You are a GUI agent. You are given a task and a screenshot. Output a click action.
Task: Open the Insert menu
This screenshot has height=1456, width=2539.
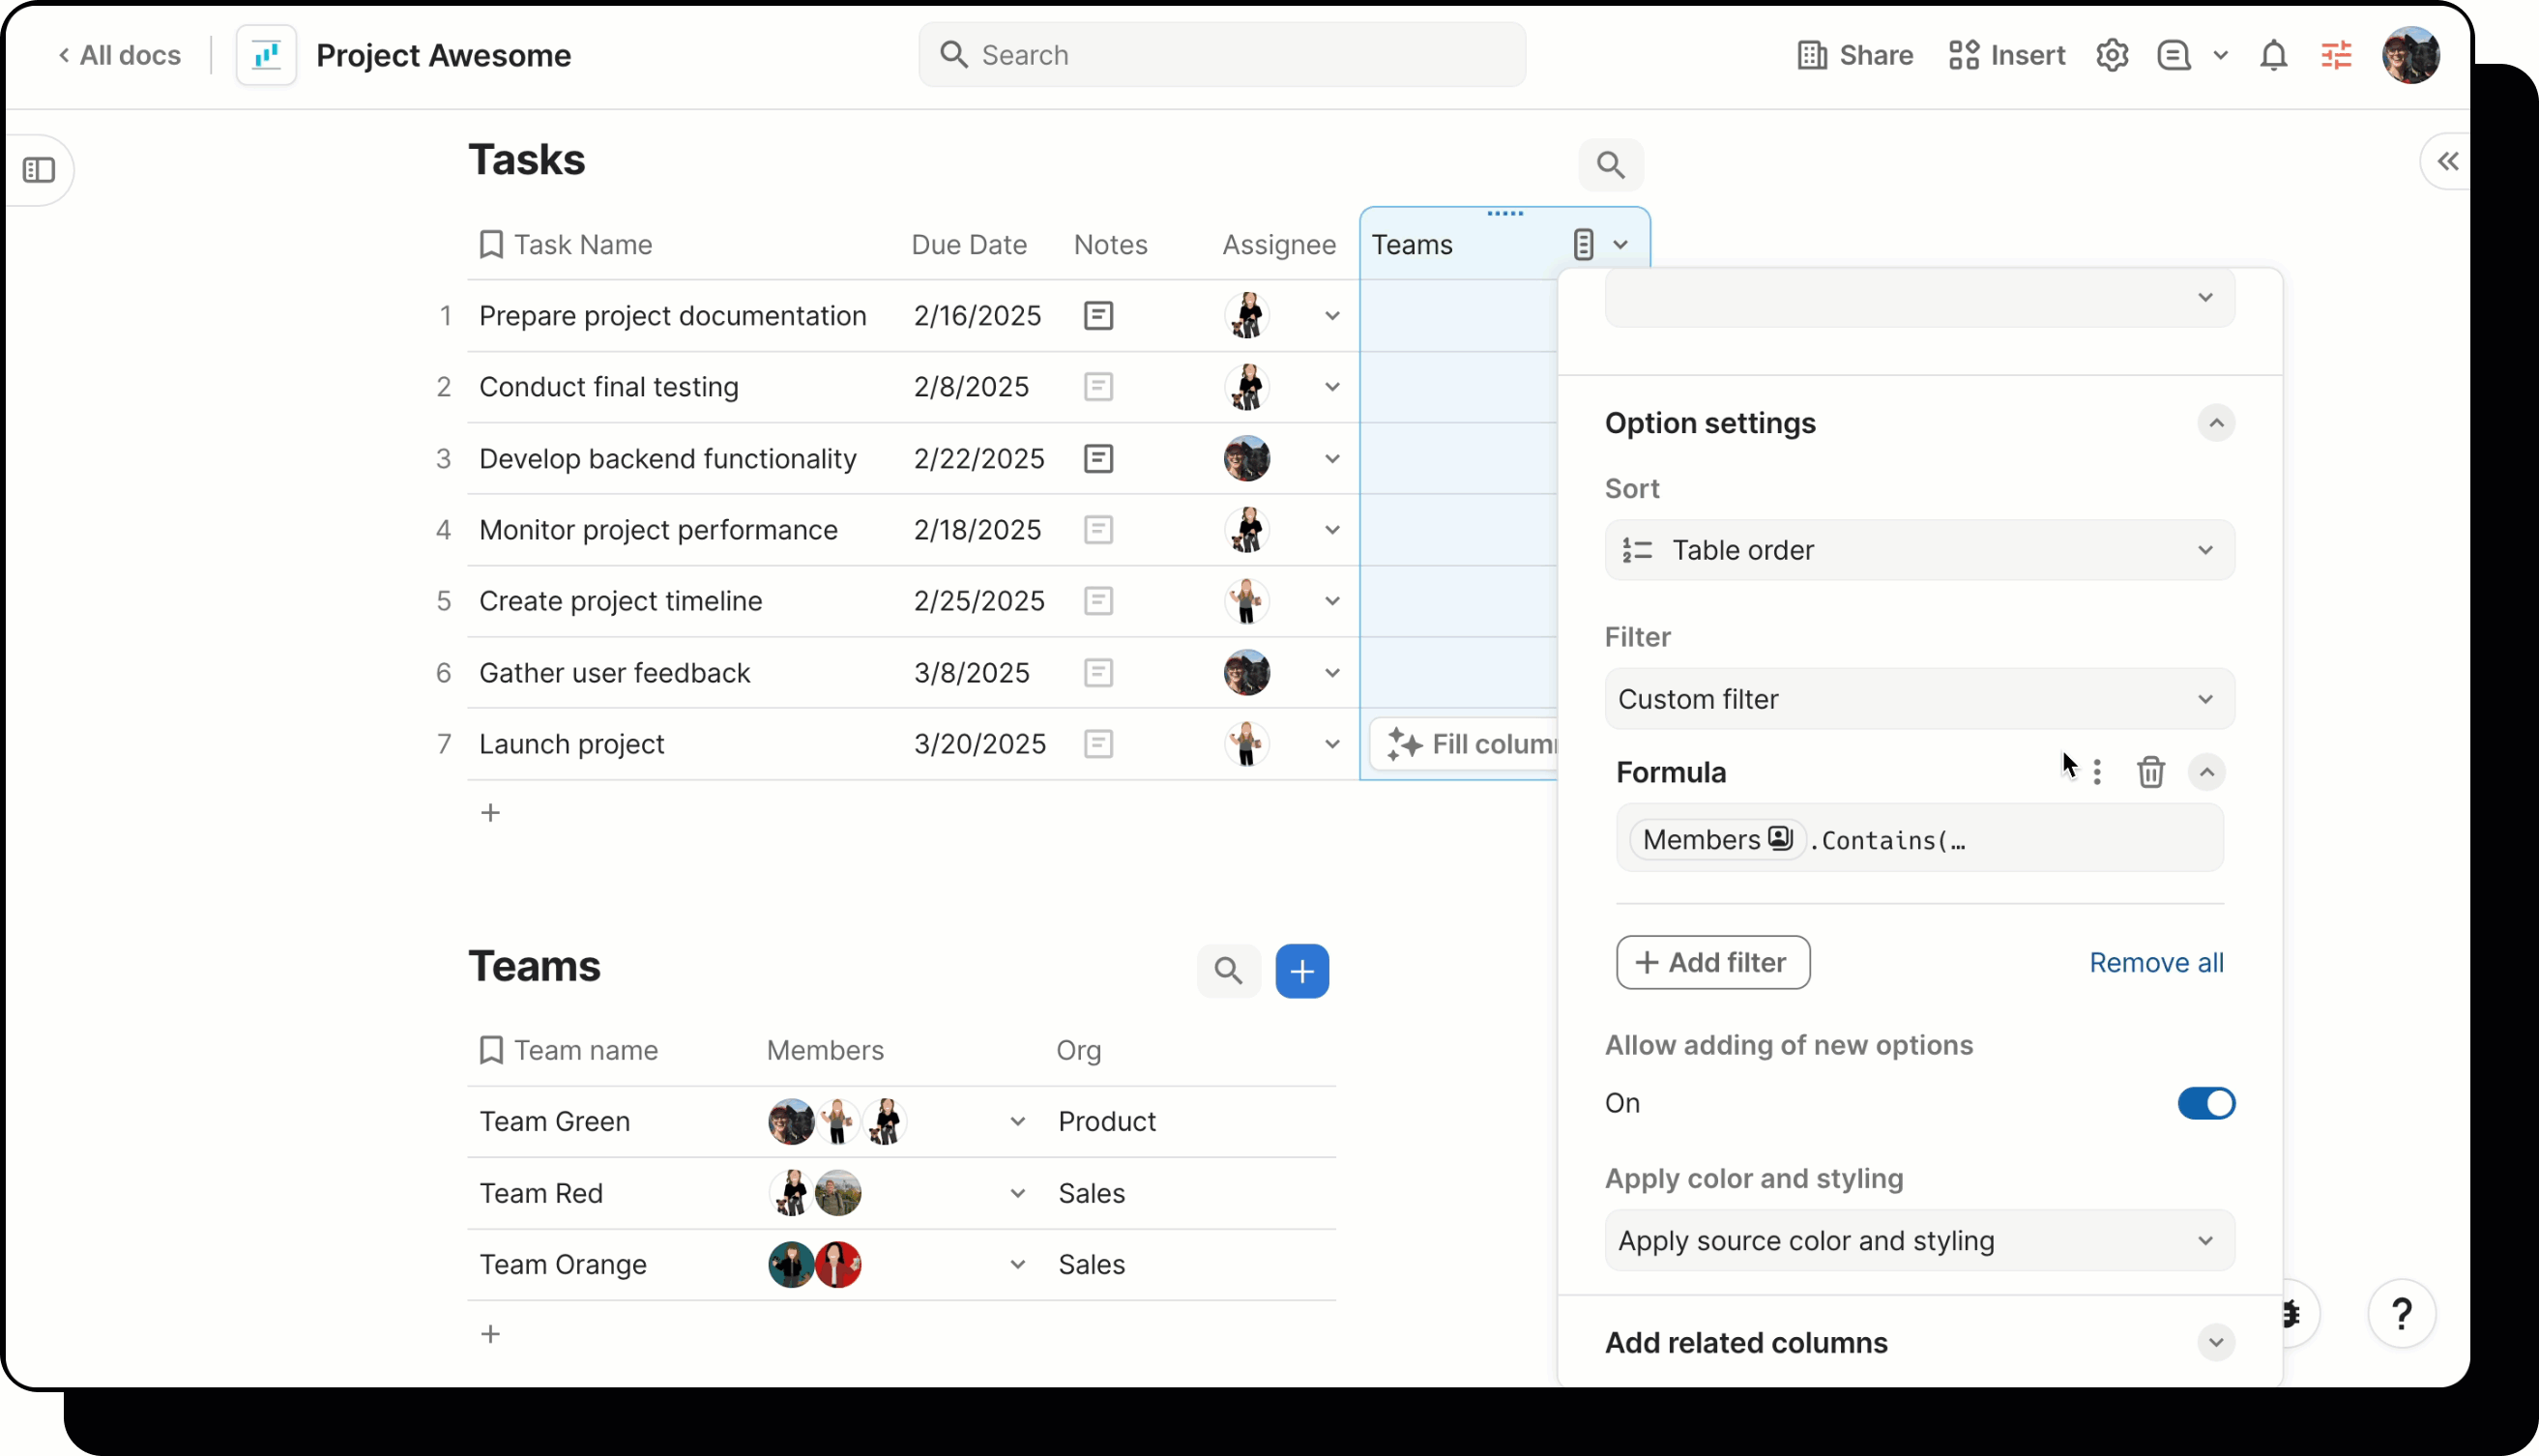(2006, 55)
